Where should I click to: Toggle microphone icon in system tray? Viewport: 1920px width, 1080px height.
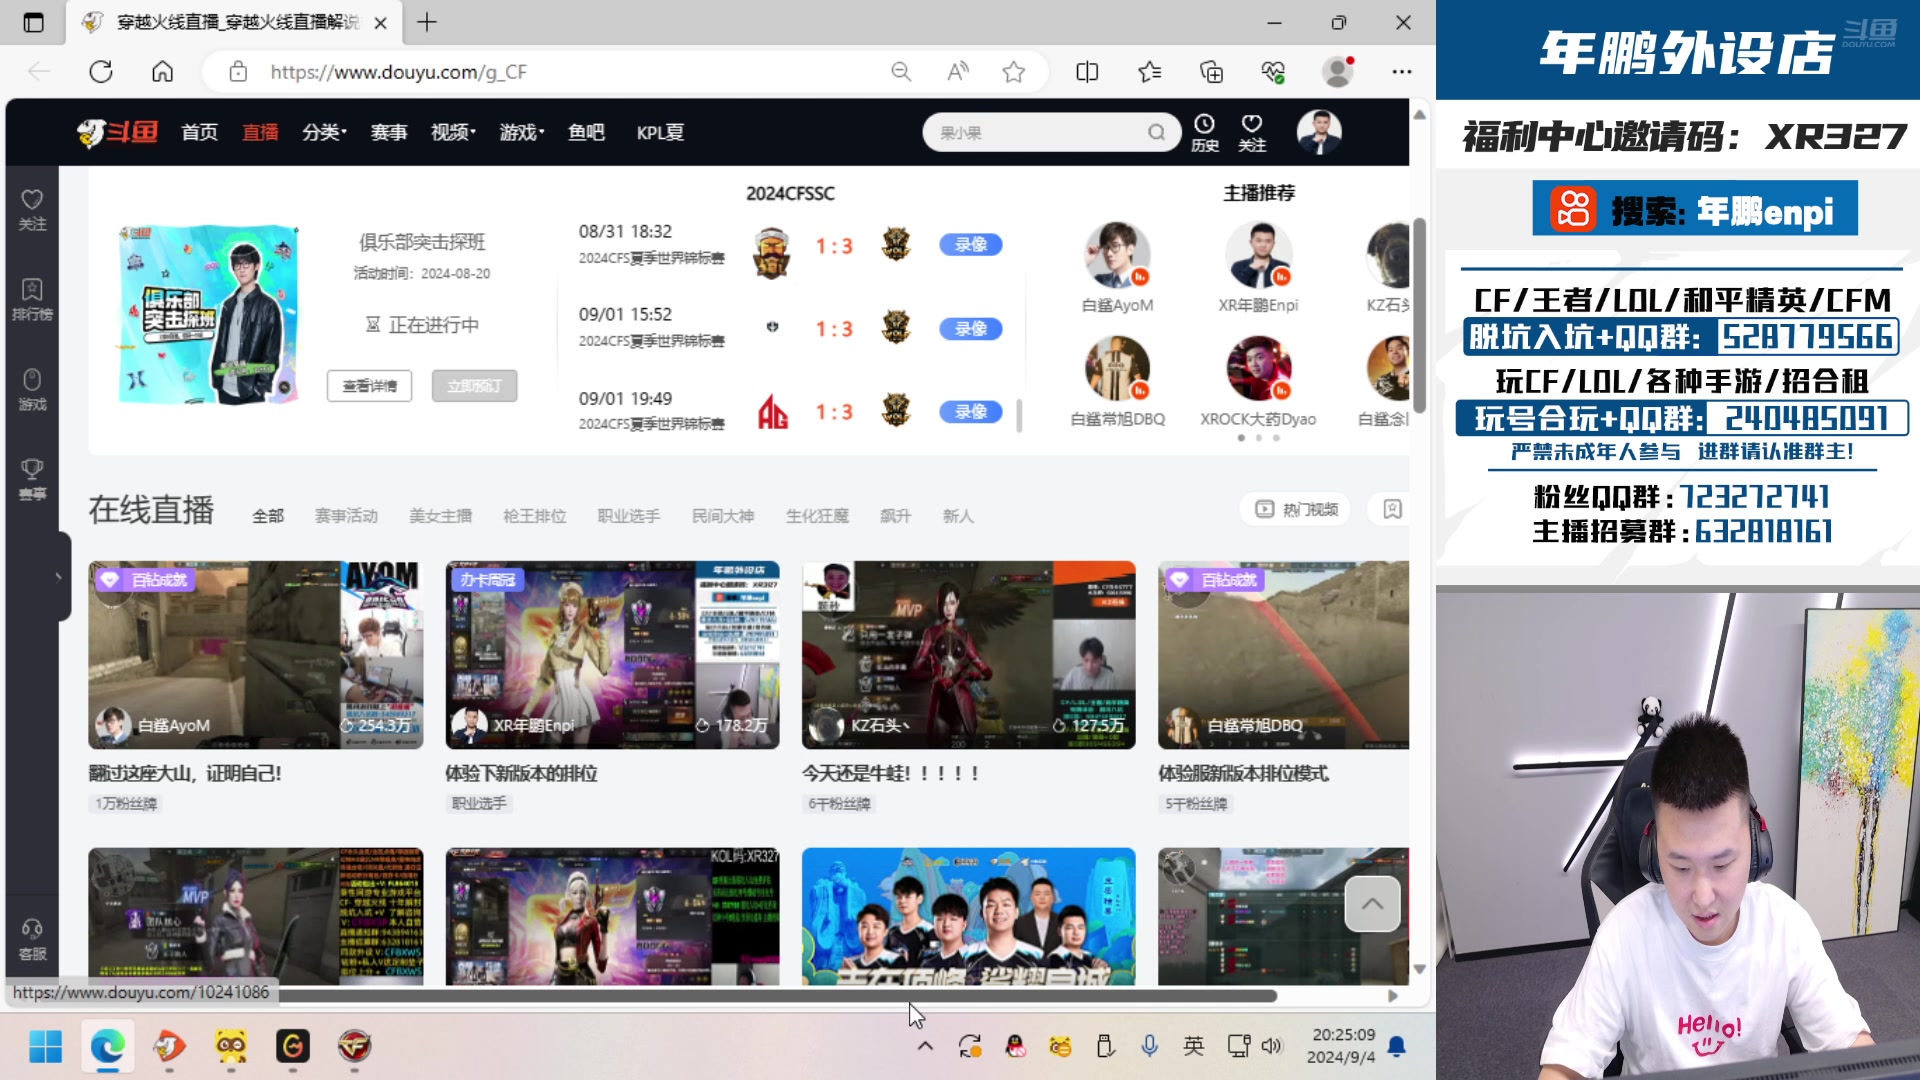click(1149, 1046)
